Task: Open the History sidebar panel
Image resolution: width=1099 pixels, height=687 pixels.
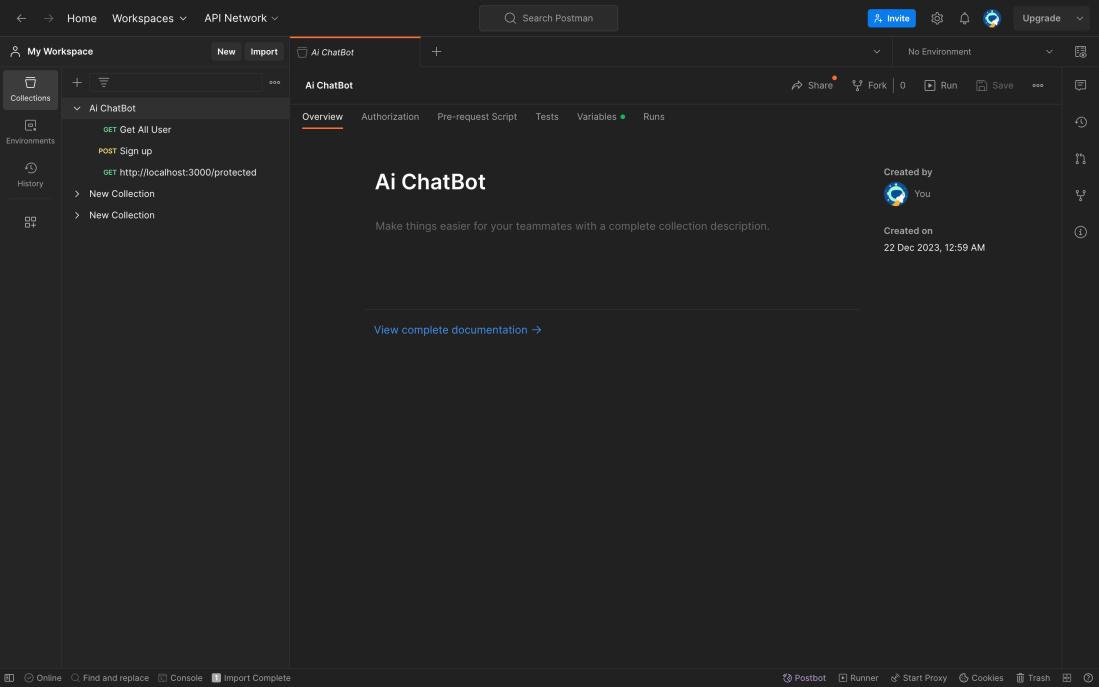Action: pos(30,175)
